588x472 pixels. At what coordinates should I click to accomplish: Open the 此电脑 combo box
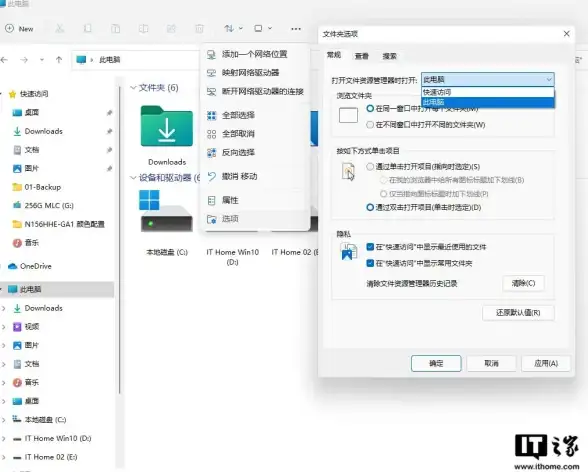(488, 79)
